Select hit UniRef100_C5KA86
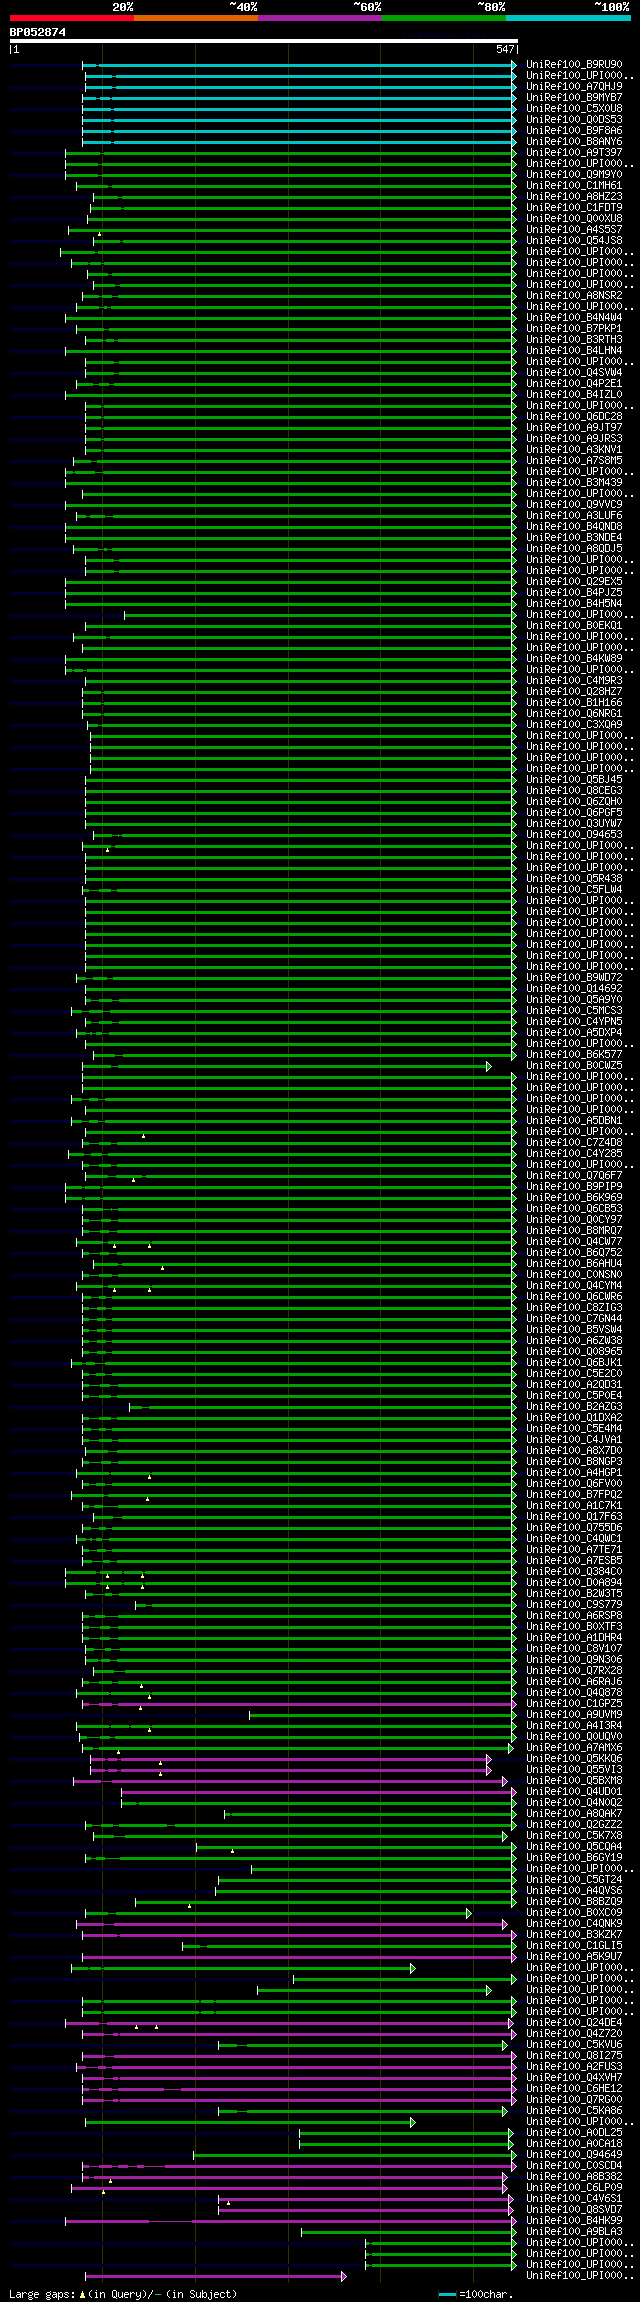 tap(574, 2111)
